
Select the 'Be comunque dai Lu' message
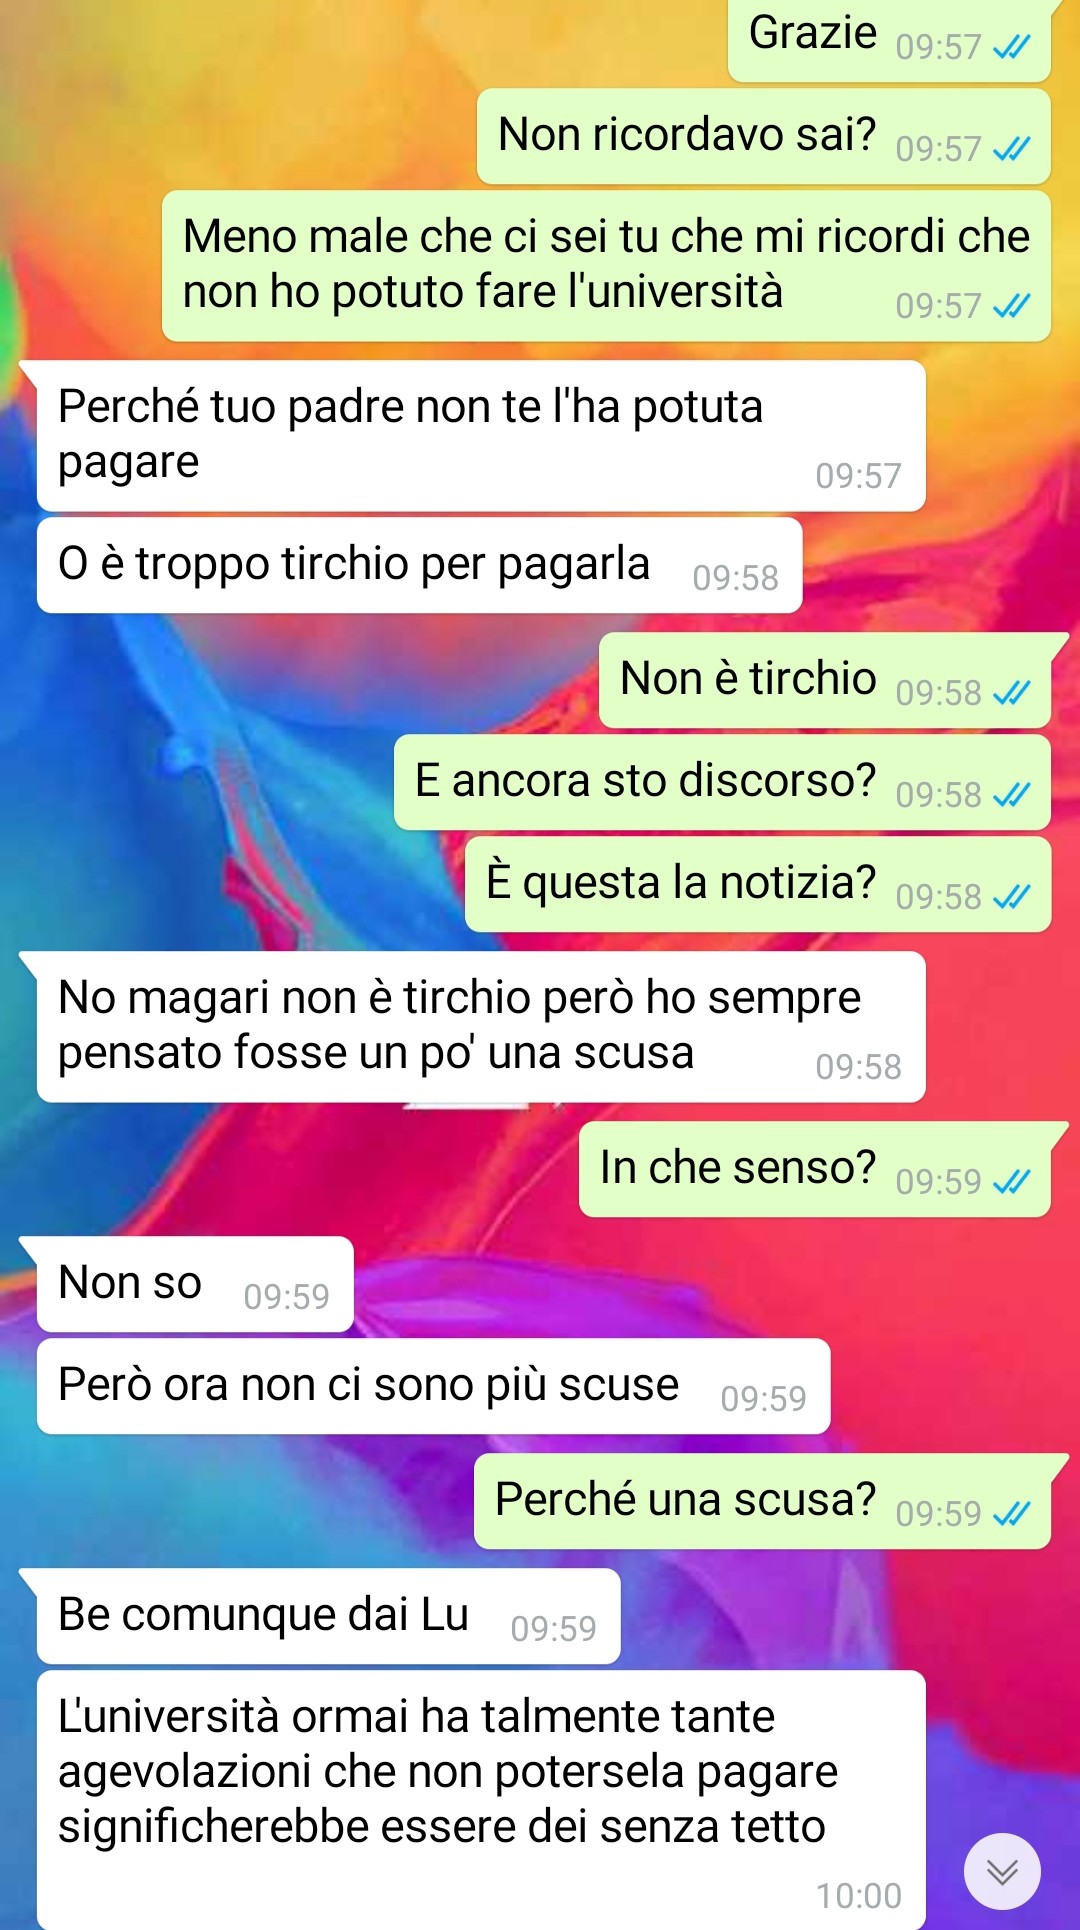328,1616
